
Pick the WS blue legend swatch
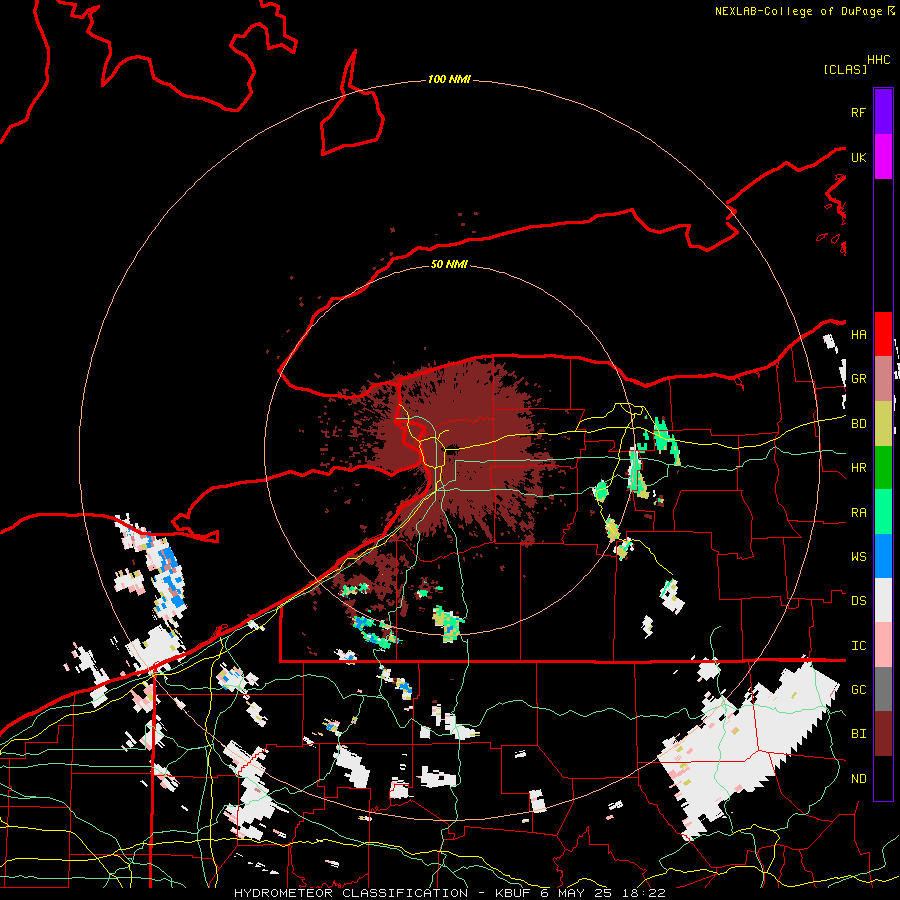(x=883, y=556)
